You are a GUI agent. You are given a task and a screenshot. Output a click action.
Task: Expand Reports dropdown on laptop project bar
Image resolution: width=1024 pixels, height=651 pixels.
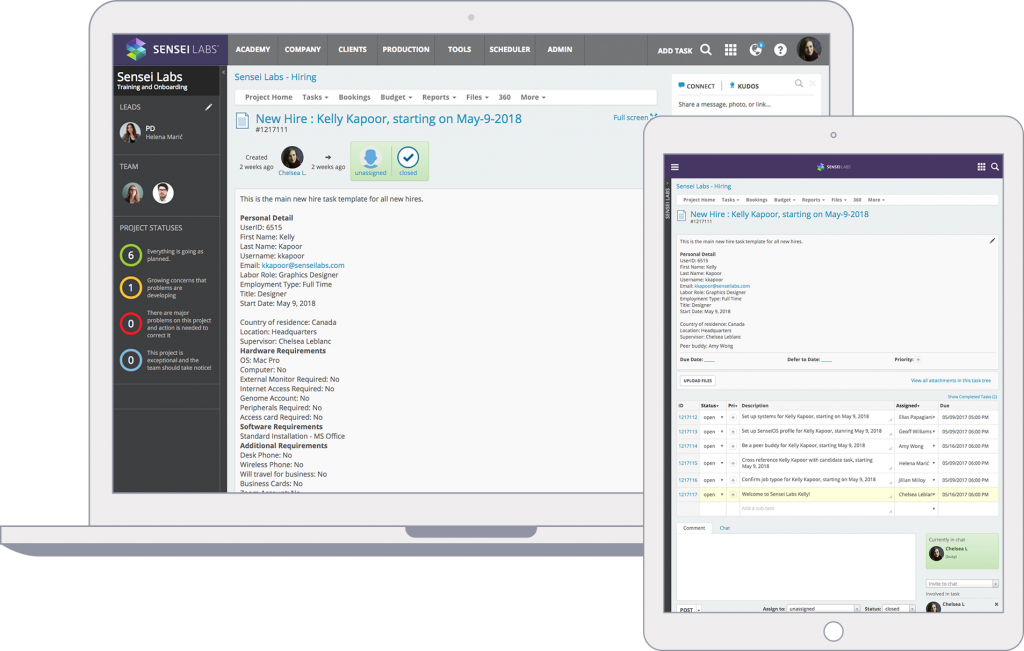coord(439,97)
